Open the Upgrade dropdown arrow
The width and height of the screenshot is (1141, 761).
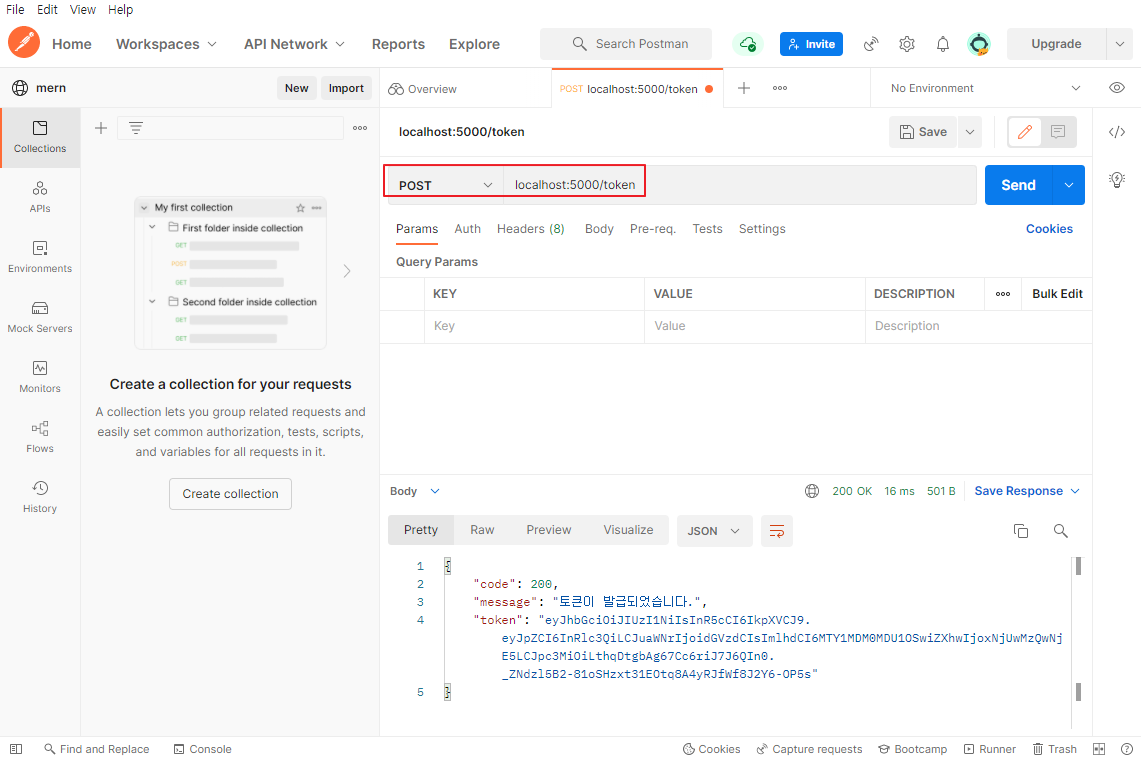click(x=1120, y=44)
